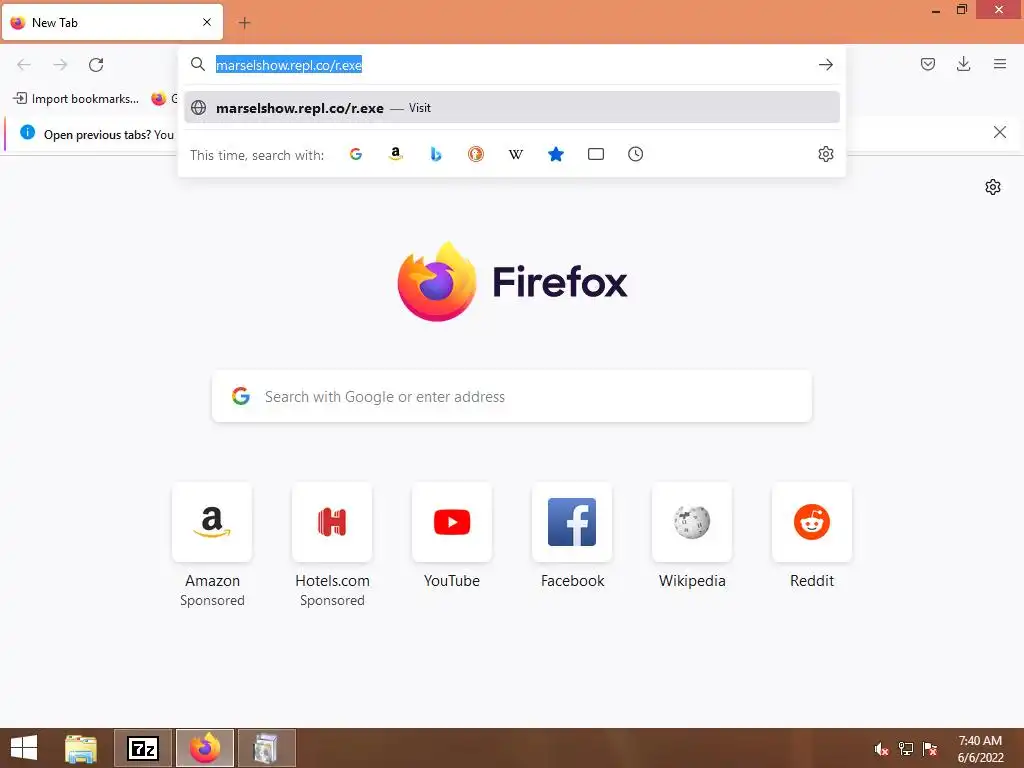1024x768 pixels.
Task: Click the network tray icon
Action: [906, 749]
